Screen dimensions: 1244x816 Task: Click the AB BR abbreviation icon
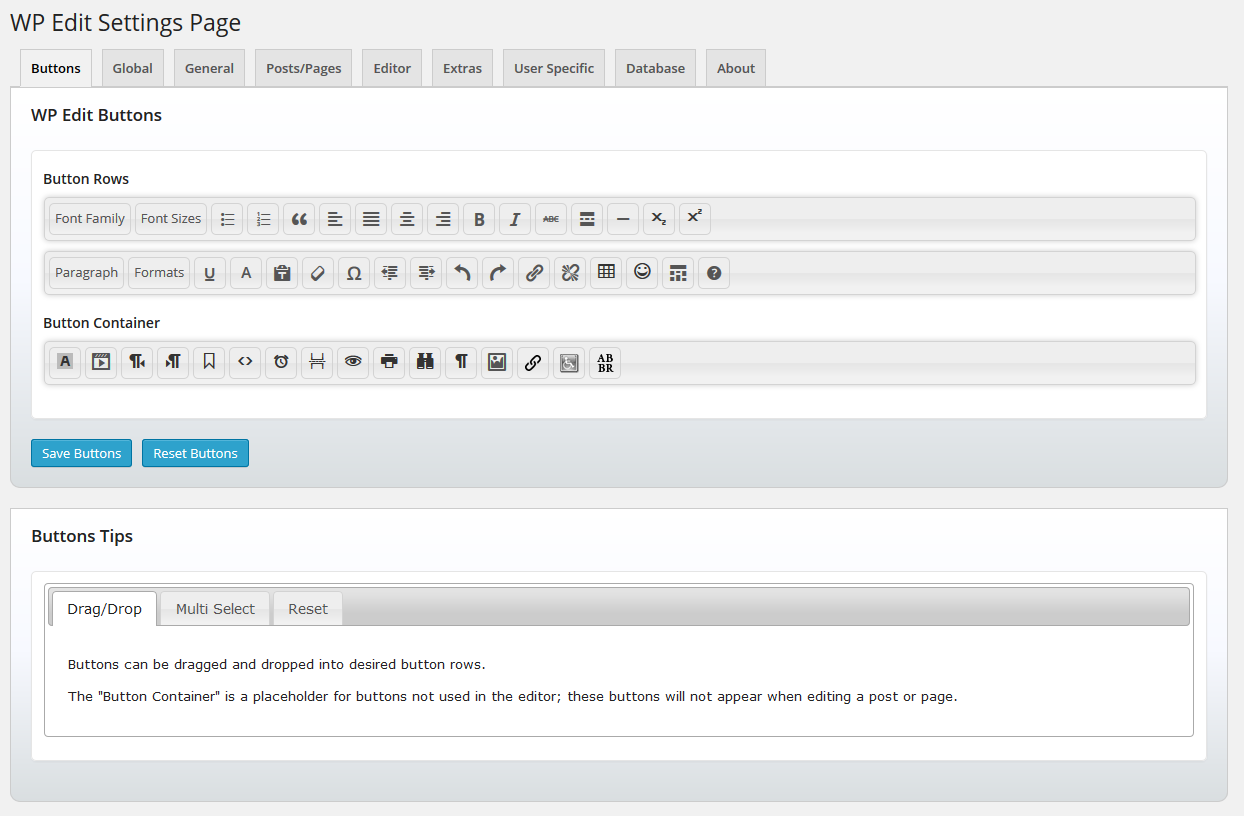tap(605, 363)
